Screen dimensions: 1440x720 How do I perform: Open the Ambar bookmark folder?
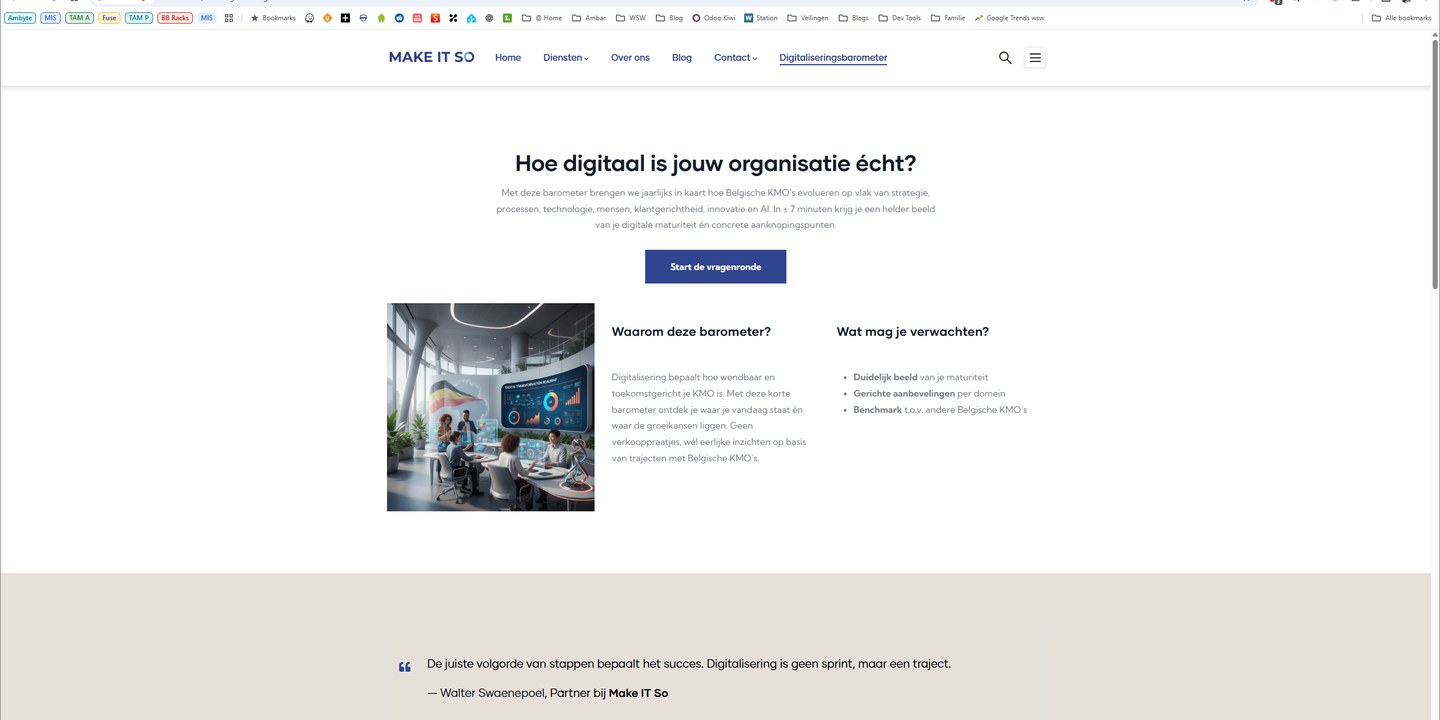coord(589,18)
